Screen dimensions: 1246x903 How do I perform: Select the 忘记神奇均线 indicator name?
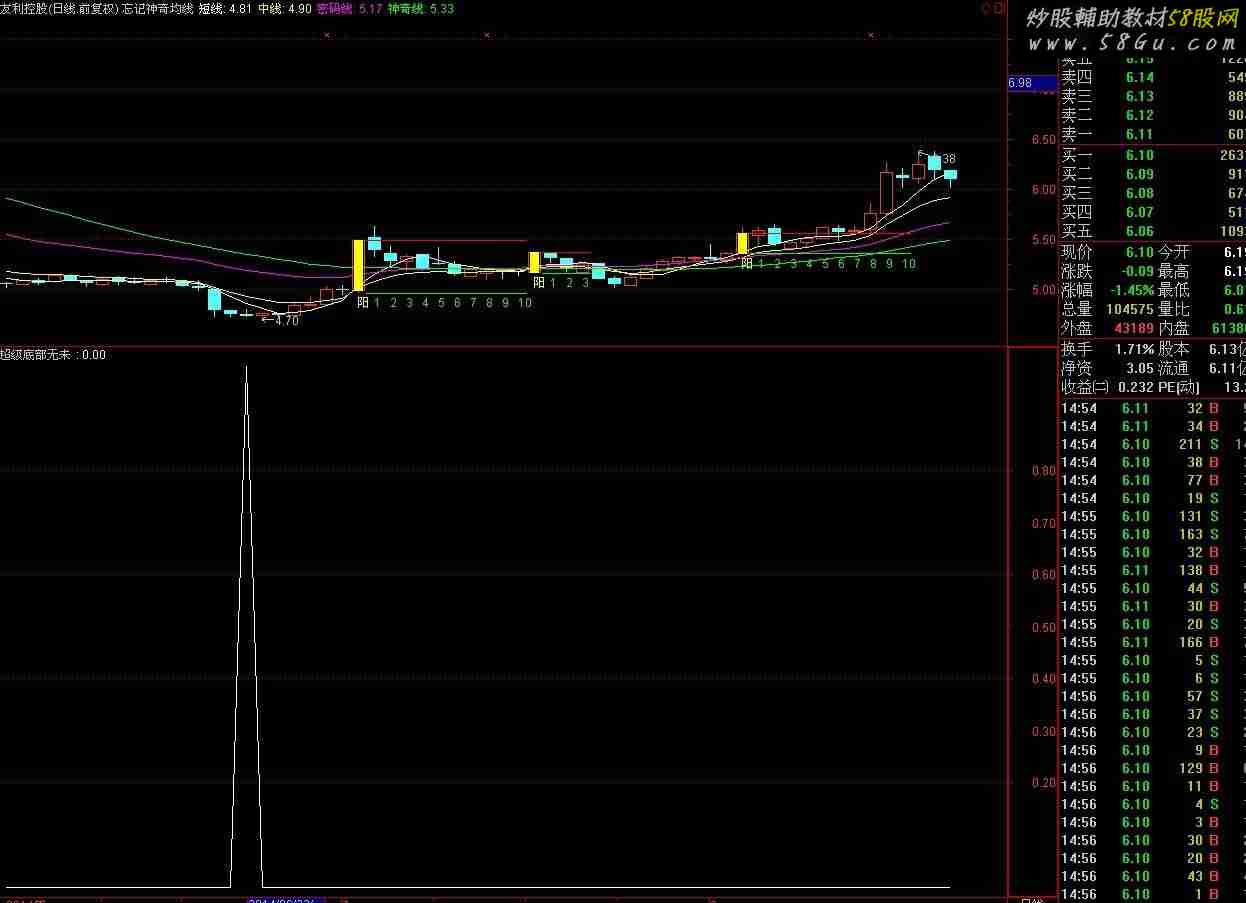pyautogui.click(x=158, y=8)
